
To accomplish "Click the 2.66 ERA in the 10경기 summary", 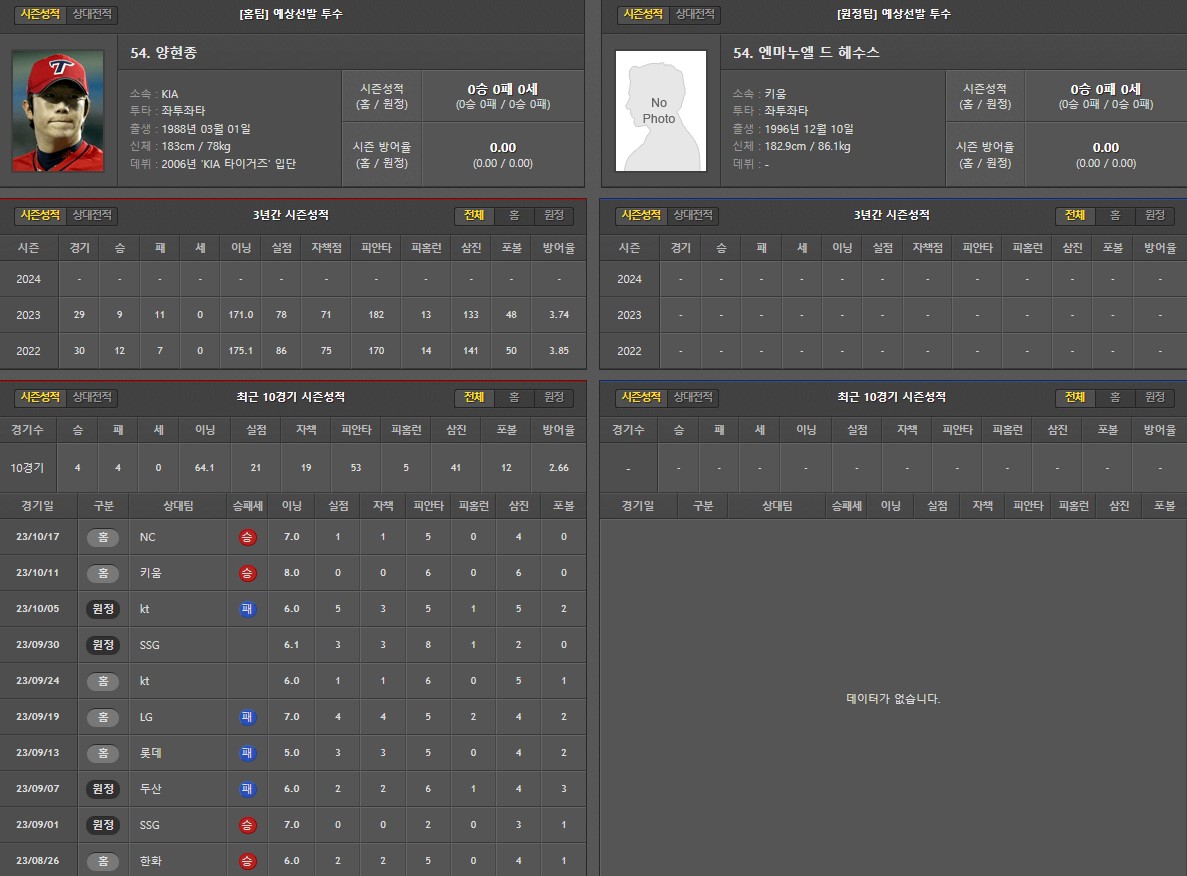I will [x=559, y=468].
